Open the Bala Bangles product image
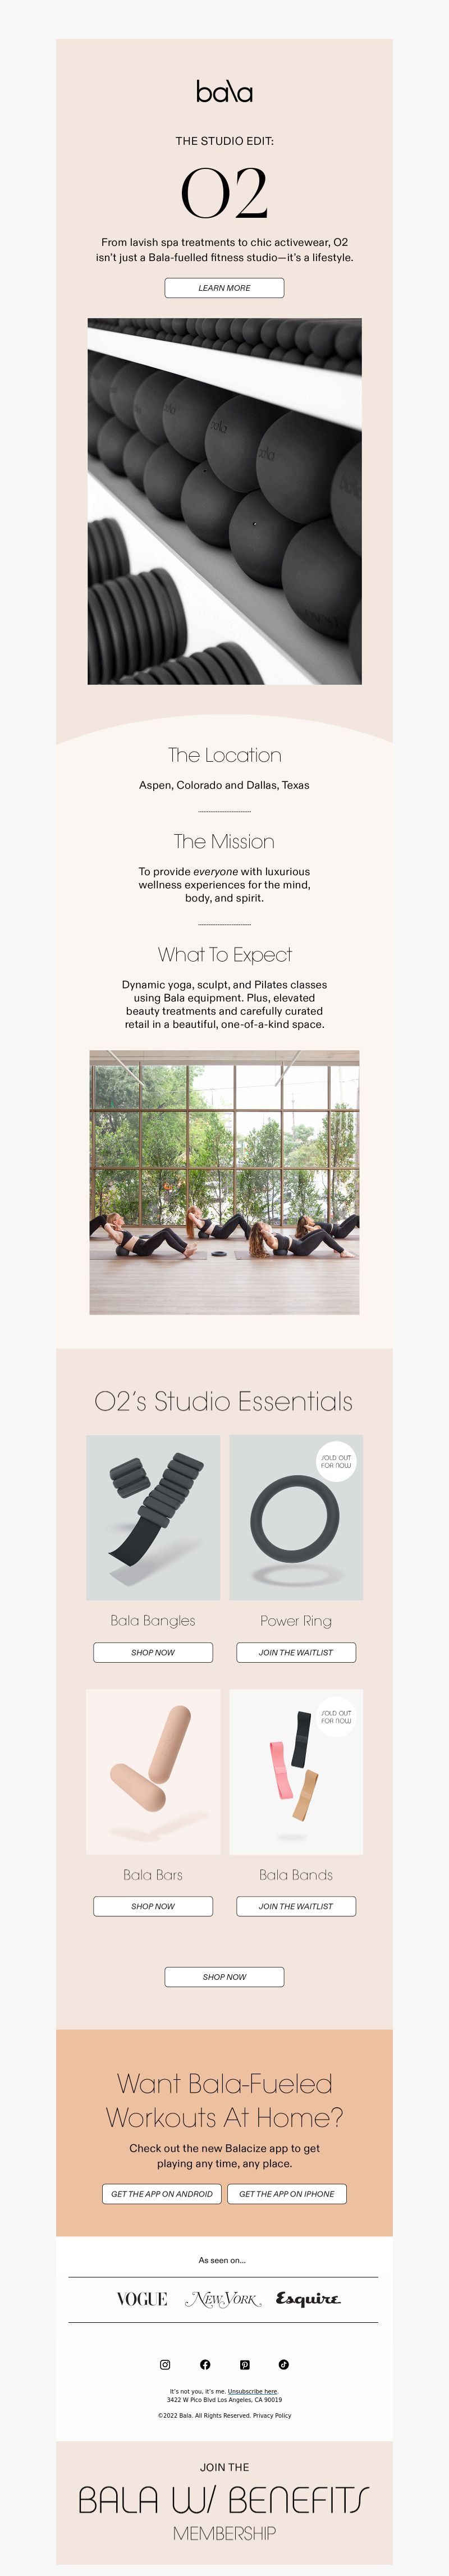Viewport: 449px width, 2576px height. point(153,1517)
